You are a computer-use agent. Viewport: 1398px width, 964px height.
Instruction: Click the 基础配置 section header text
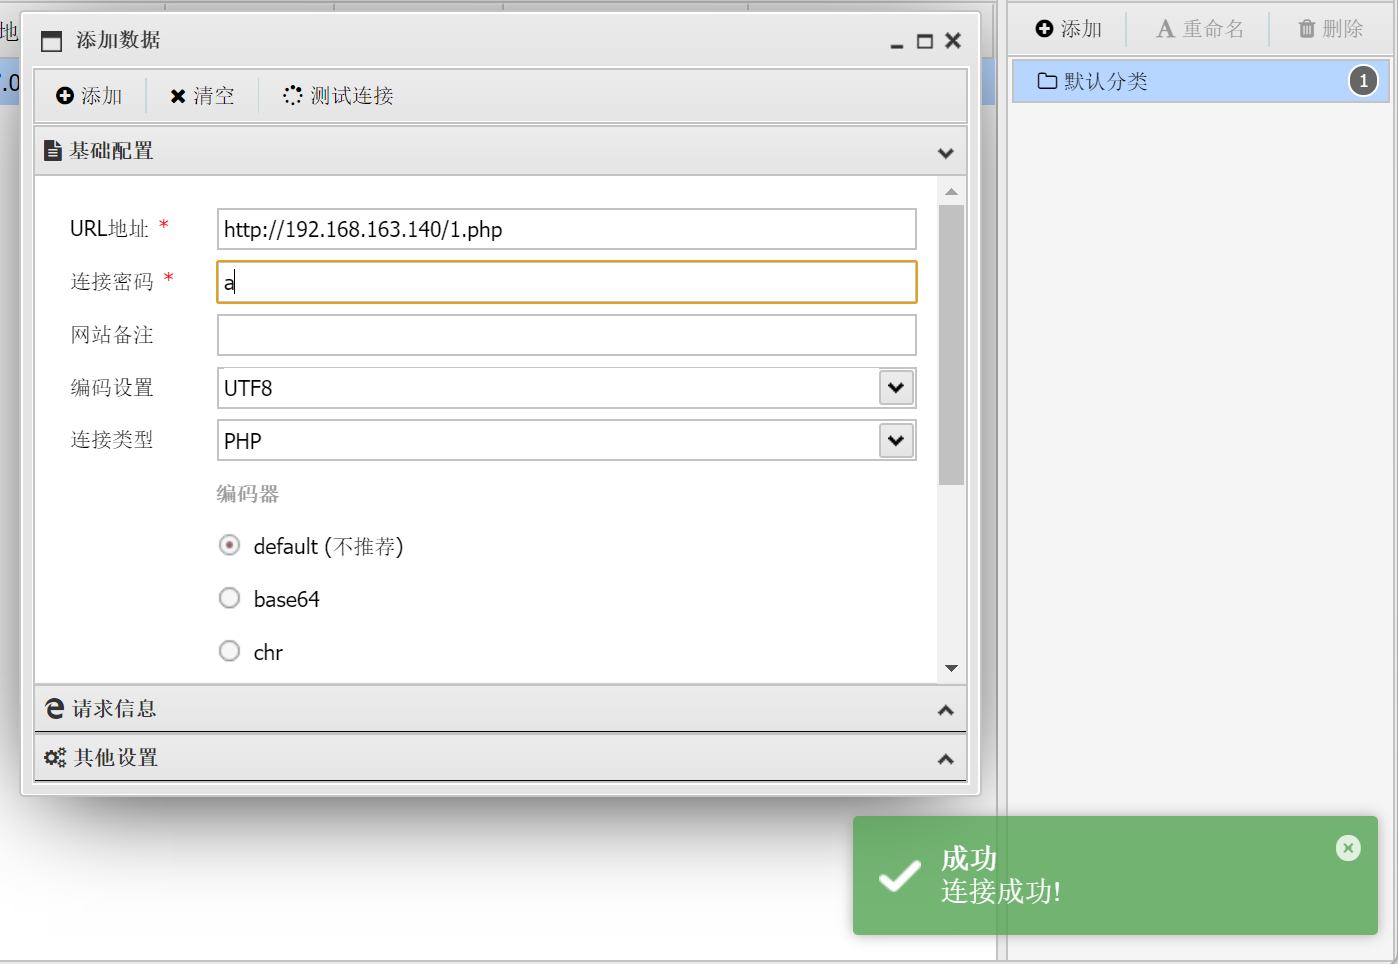click(112, 151)
